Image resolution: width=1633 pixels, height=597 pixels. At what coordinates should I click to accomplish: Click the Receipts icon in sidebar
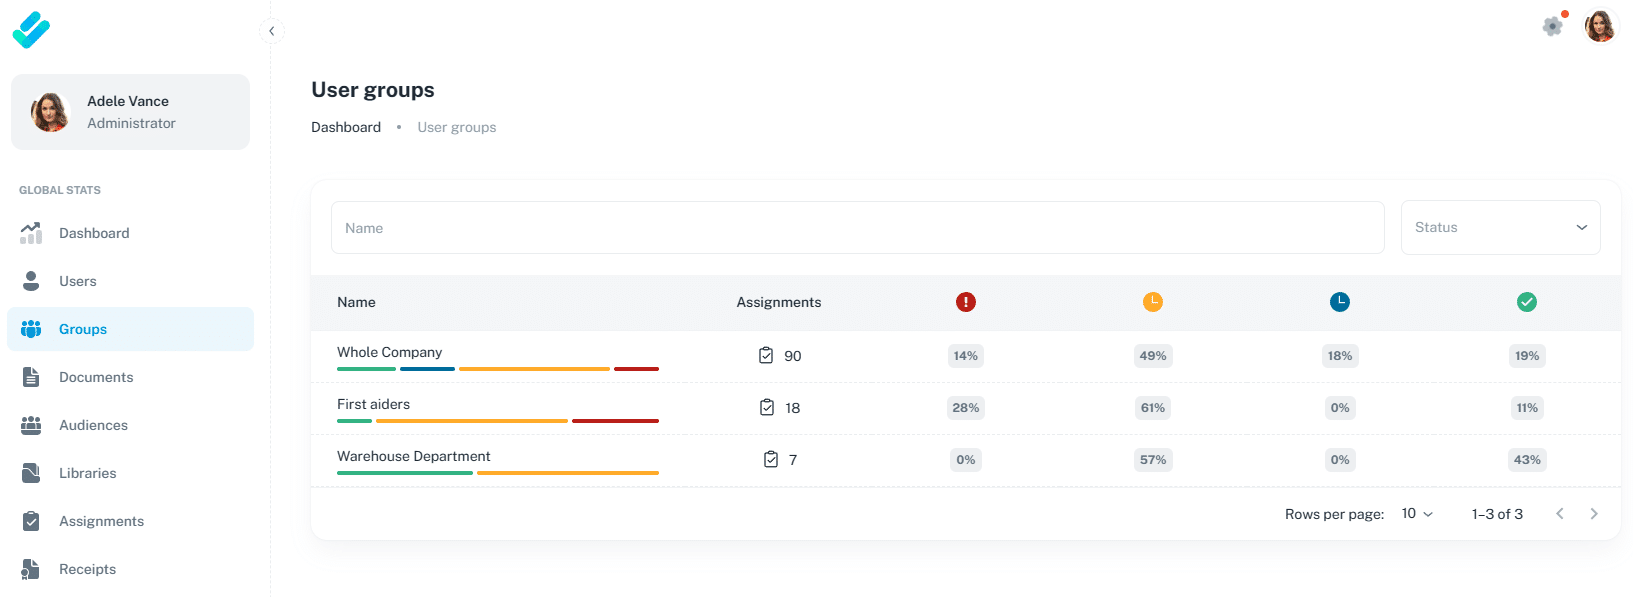click(x=31, y=569)
